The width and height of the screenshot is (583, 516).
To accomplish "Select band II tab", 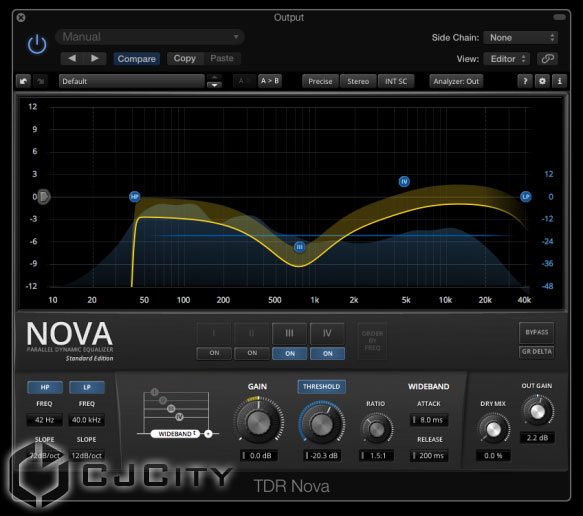I will click(x=252, y=333).
